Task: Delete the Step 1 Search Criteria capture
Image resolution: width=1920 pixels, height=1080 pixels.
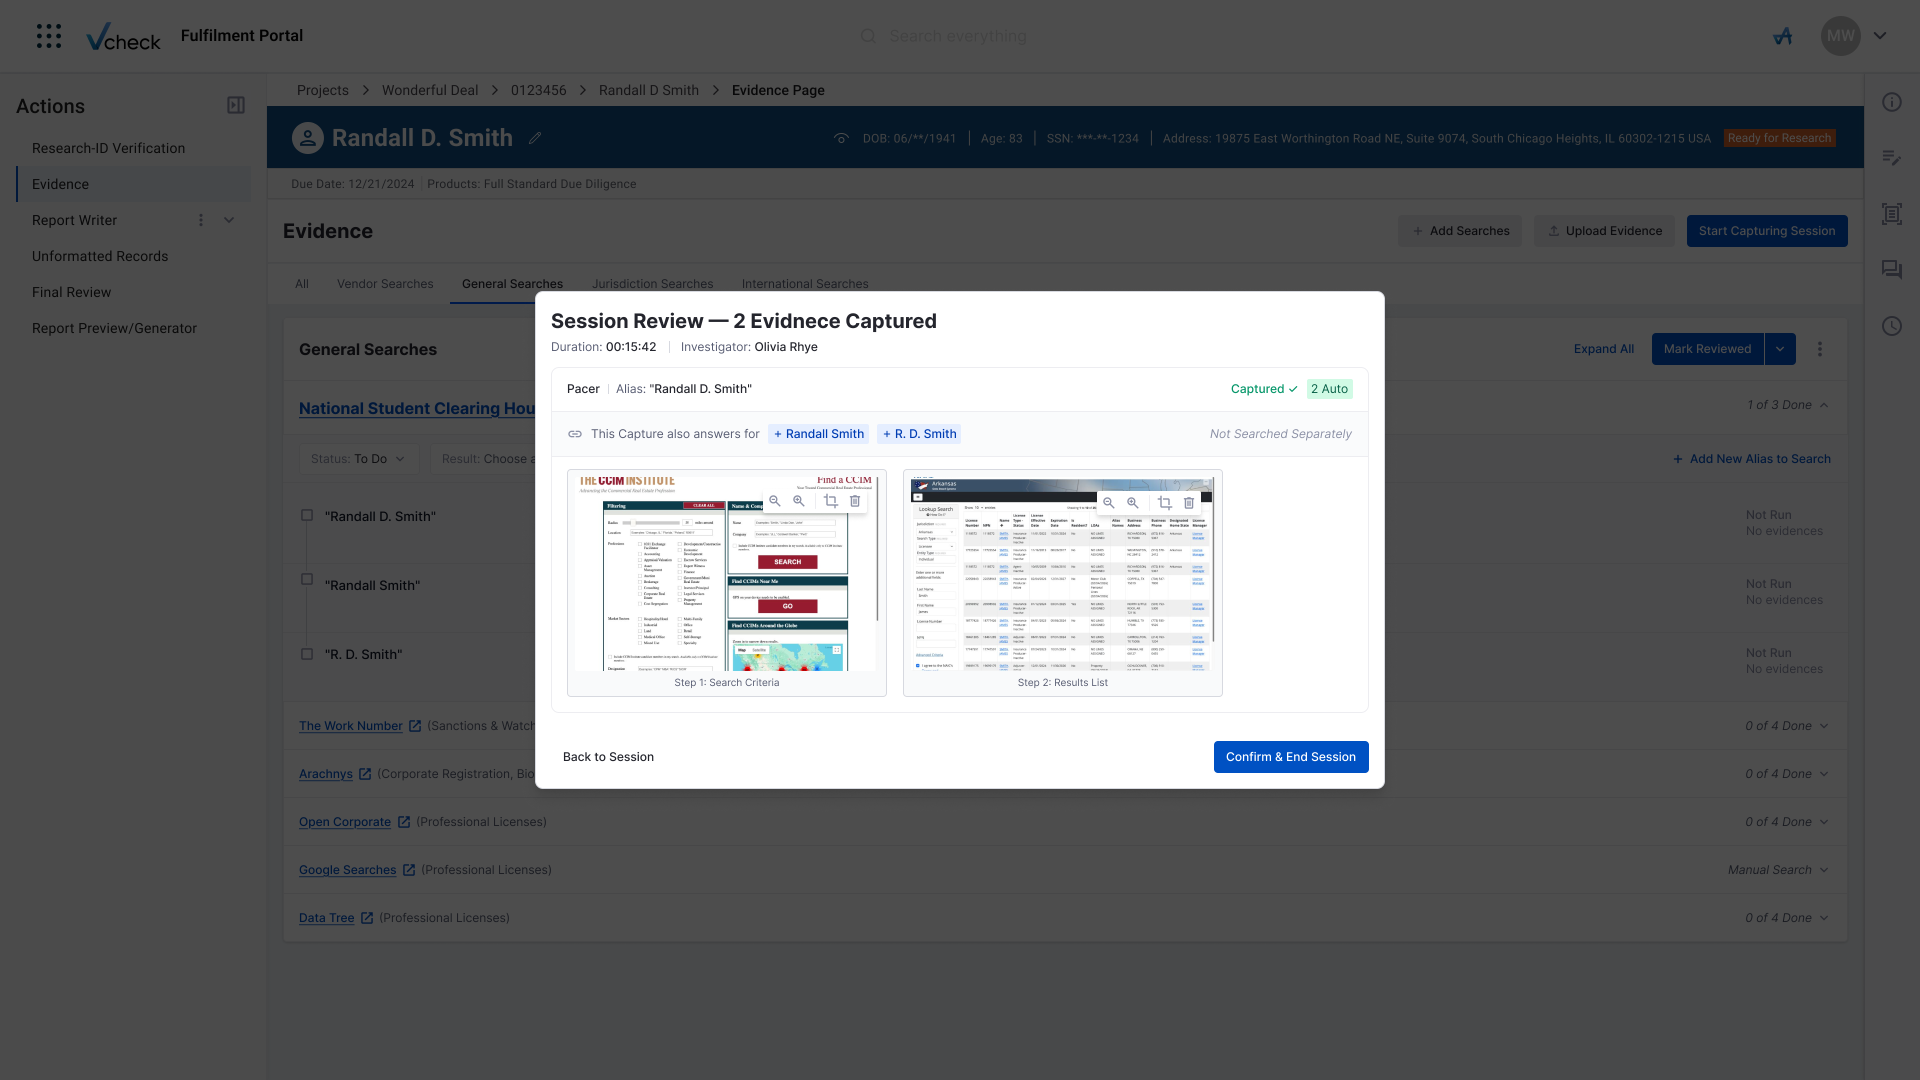Action: pos(855,501)
